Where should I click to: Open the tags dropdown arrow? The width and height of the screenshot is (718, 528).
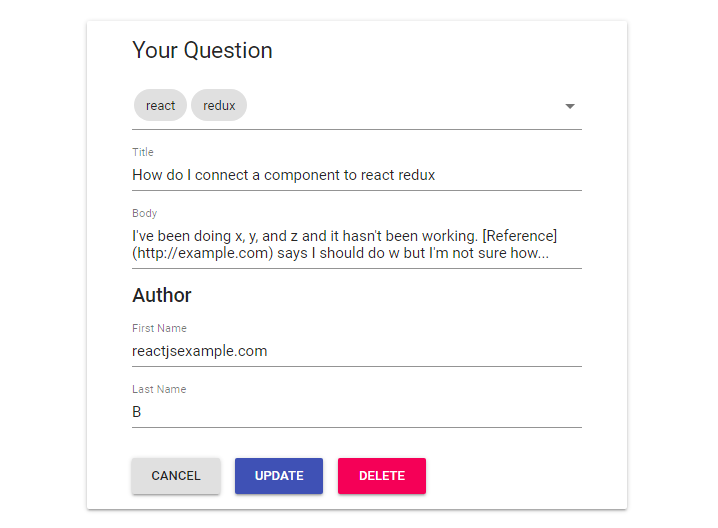click(569, 106)
